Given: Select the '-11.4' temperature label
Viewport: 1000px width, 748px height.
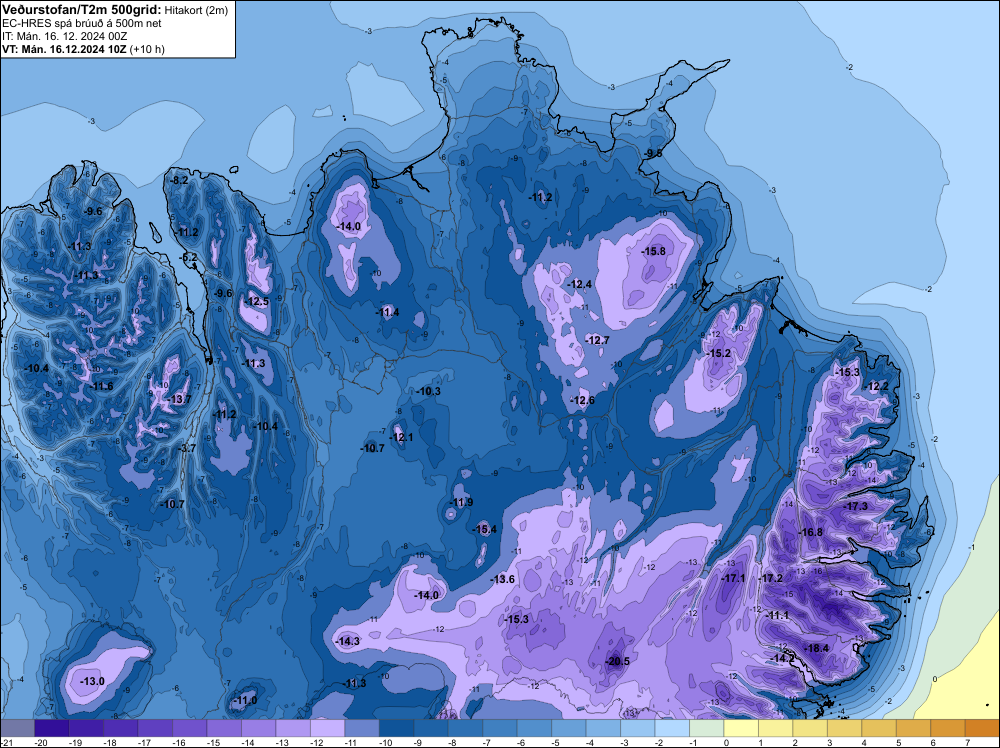Looking at the screenshot, I should pyautogui.click(x=387, y=312).
